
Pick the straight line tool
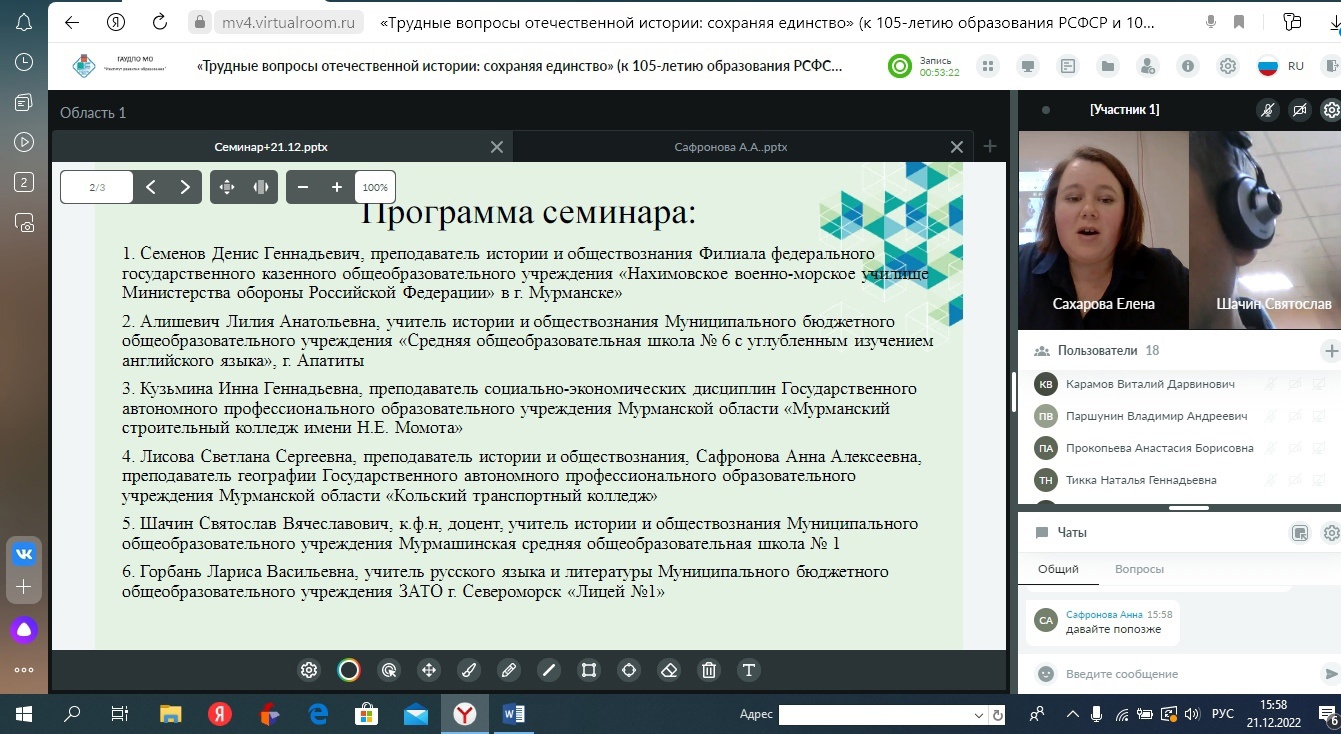pyautogui.click(x=548, y=670)
